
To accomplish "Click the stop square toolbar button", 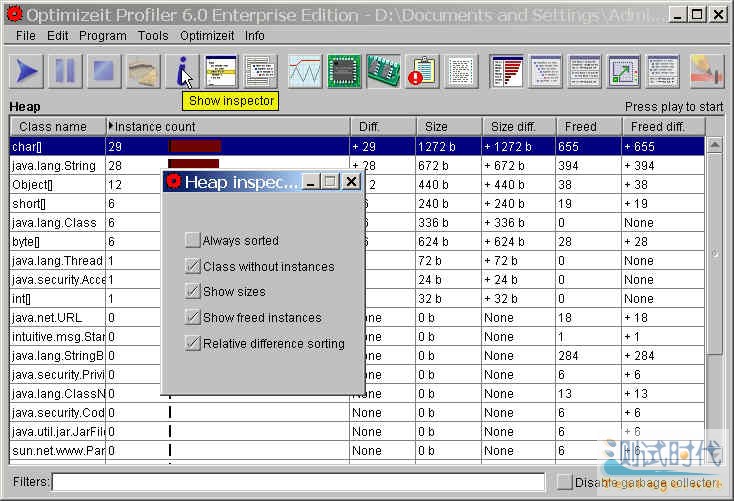I will (103, 72).
